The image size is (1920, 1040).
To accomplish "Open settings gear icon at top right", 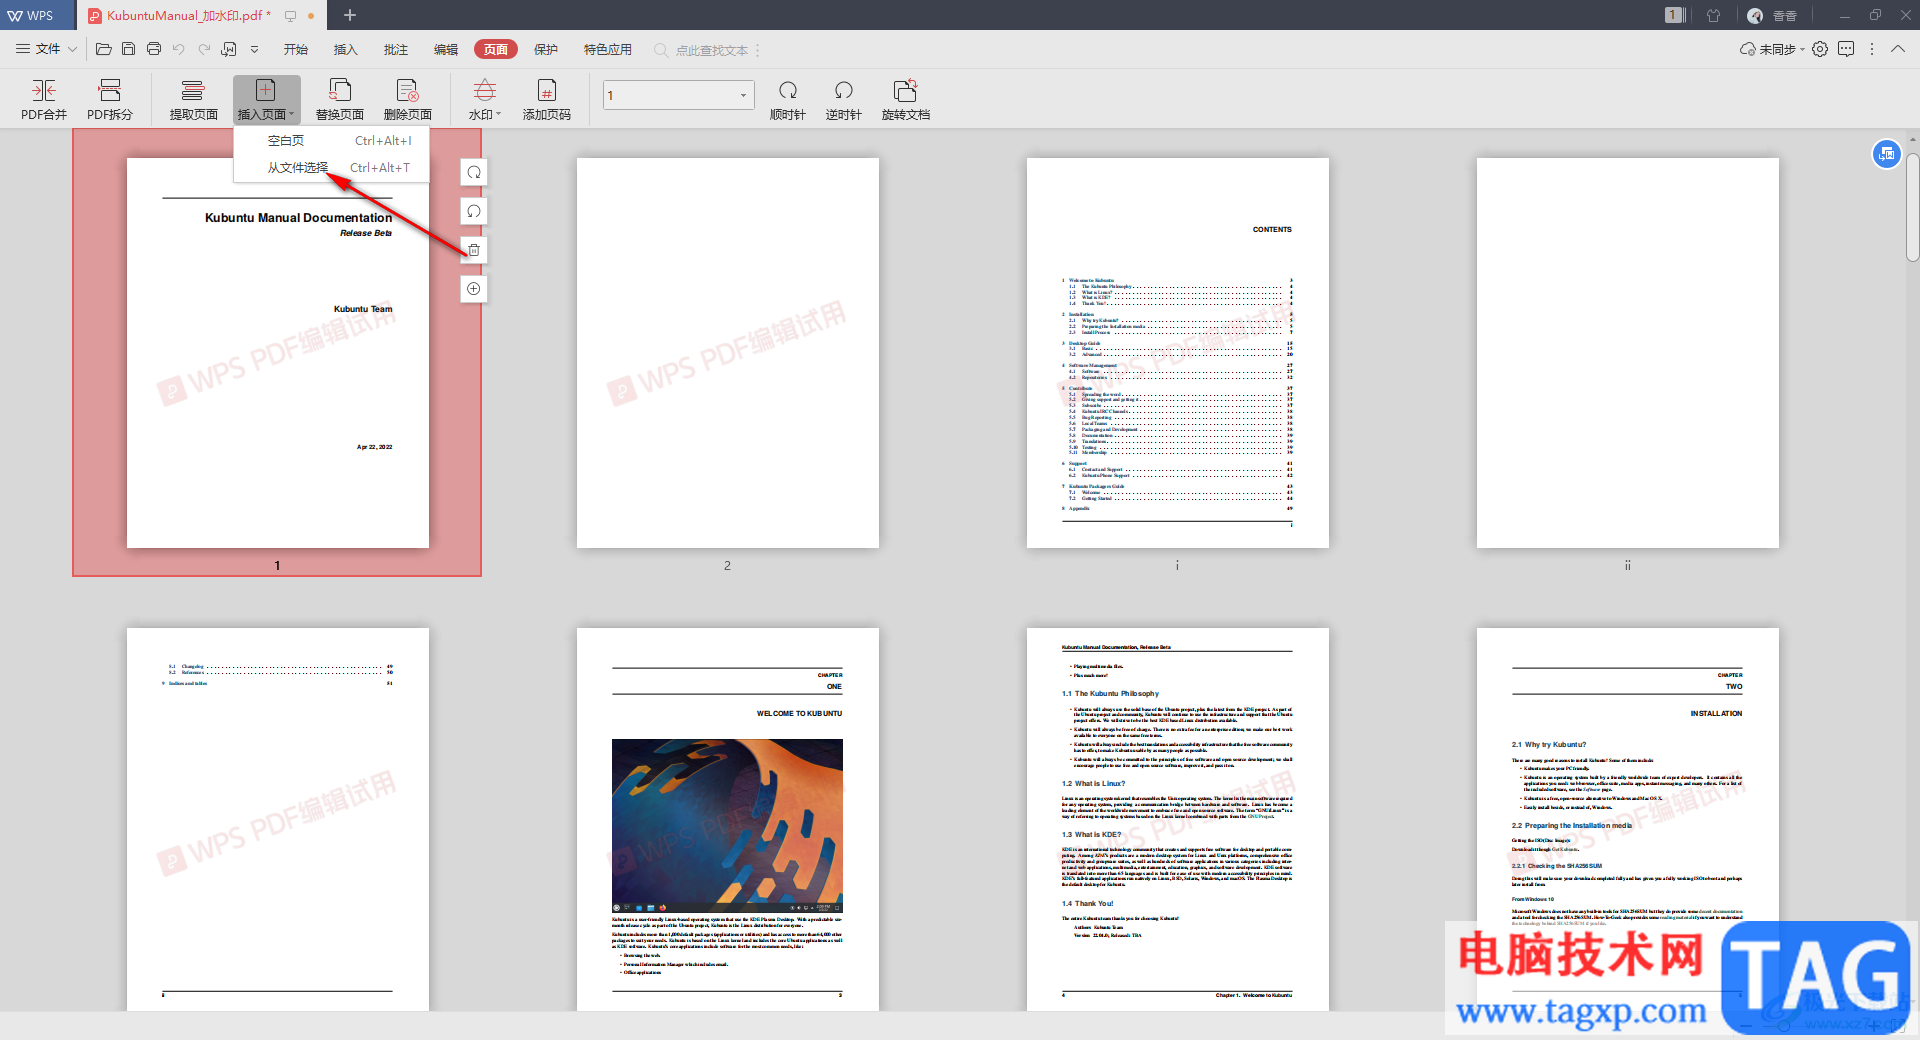I will [1820, 49].
